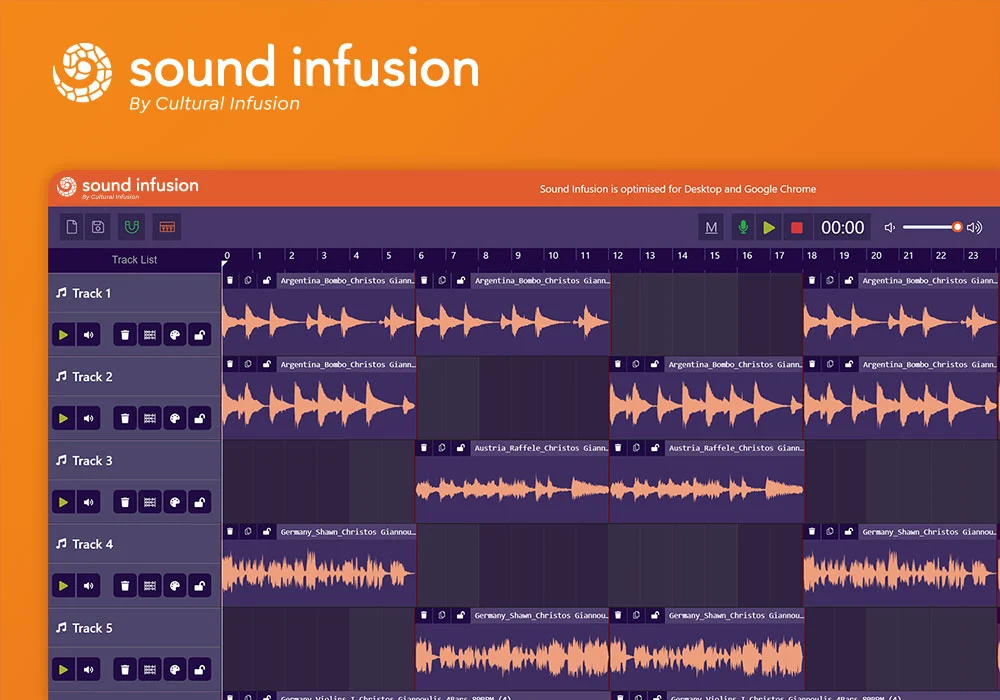Screen dimensions: 1000x700
Task: Toggle the metronome M button
Action: pyautogui.click(x=711, y=228)
